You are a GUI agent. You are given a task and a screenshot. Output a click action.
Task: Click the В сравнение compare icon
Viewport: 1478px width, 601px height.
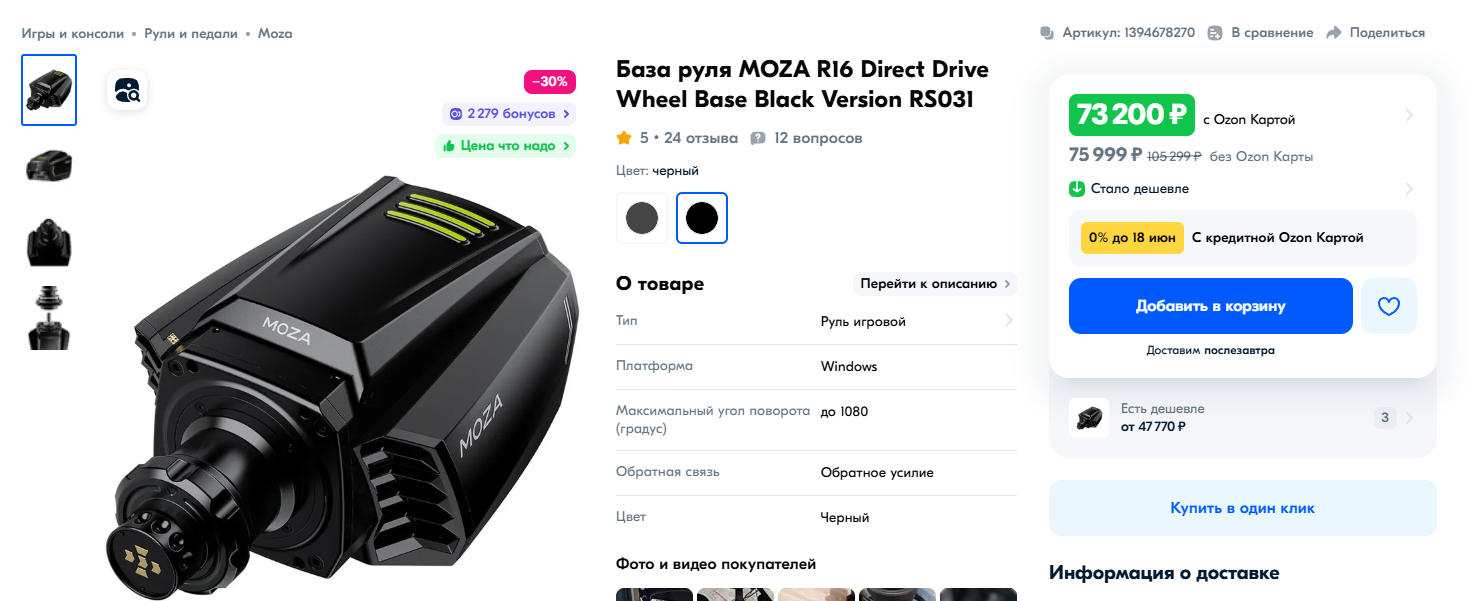(1215, 33)
